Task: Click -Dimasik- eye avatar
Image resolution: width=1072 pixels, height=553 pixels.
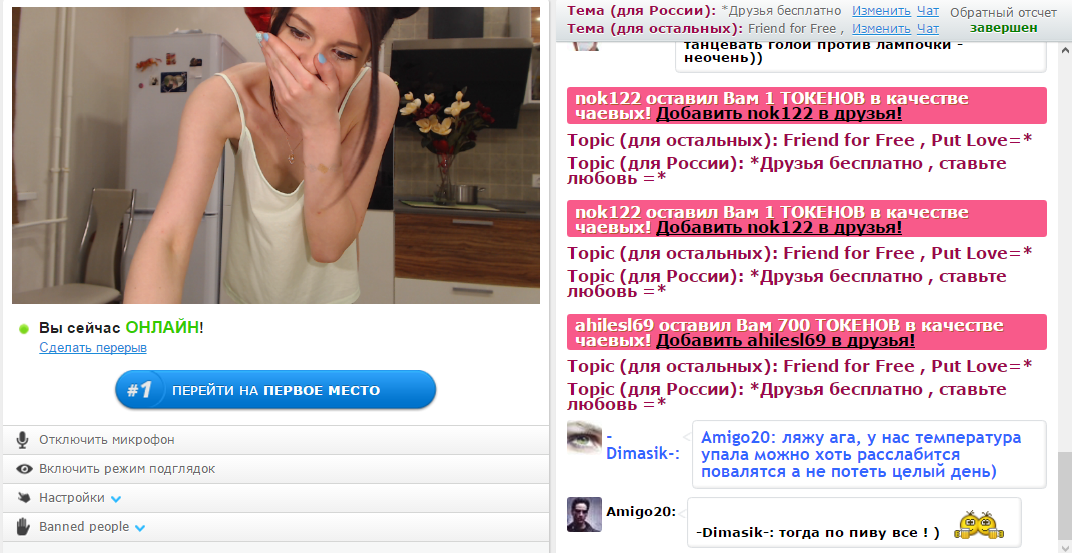Action: 585,437
